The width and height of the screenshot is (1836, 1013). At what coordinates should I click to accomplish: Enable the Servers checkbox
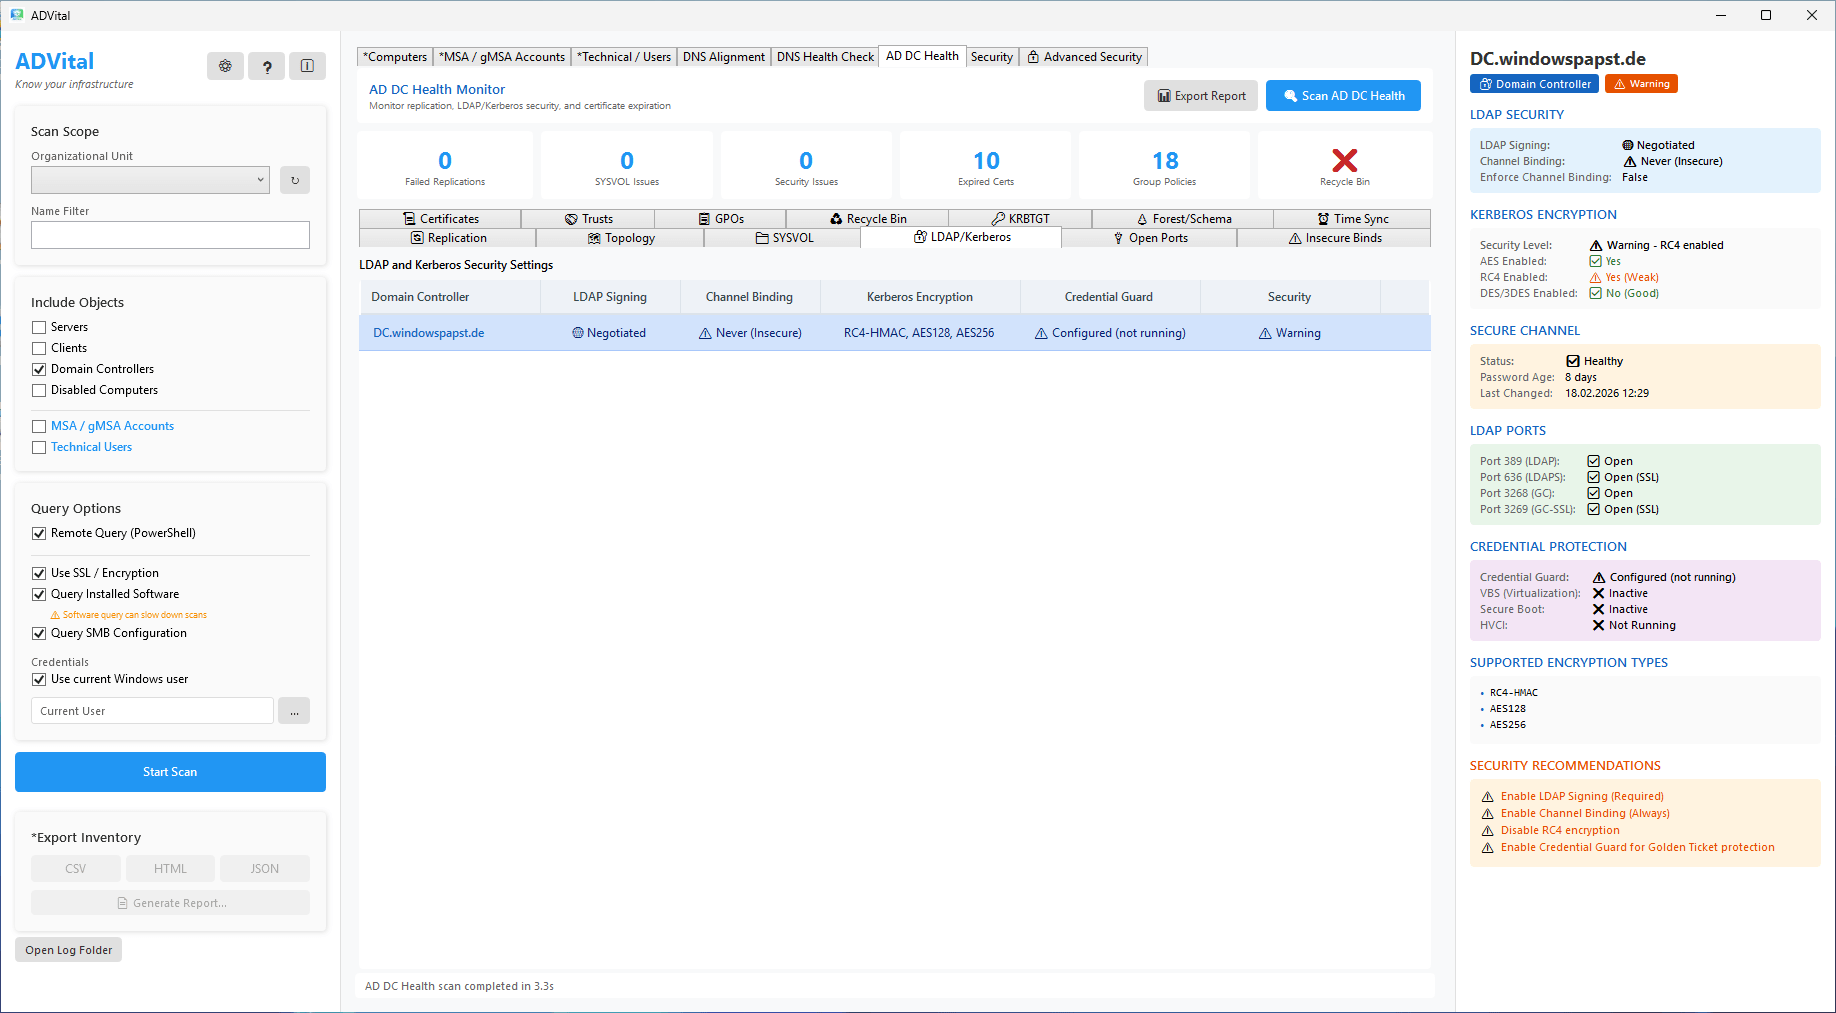coord(39,327)
